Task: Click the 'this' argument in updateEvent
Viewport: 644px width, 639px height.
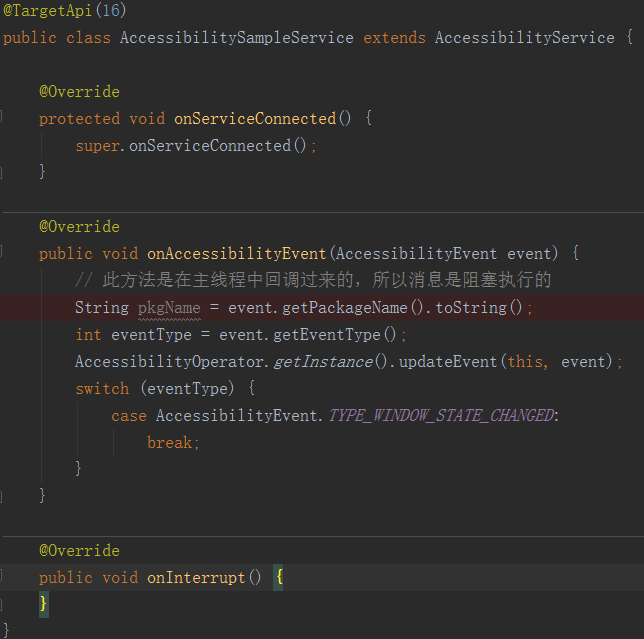Action: 525,362
